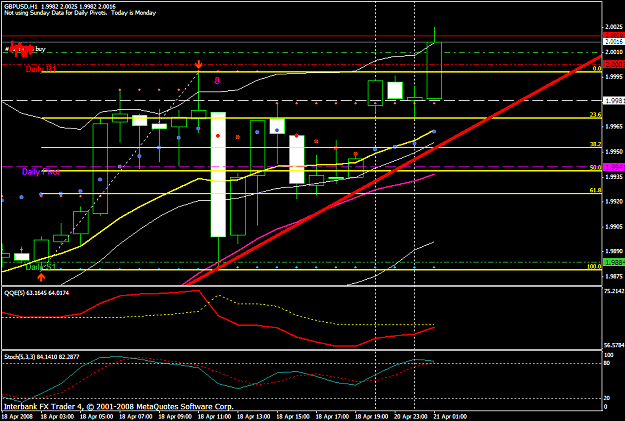Click the last green candle reaching 2.0016

click(434, 70)
